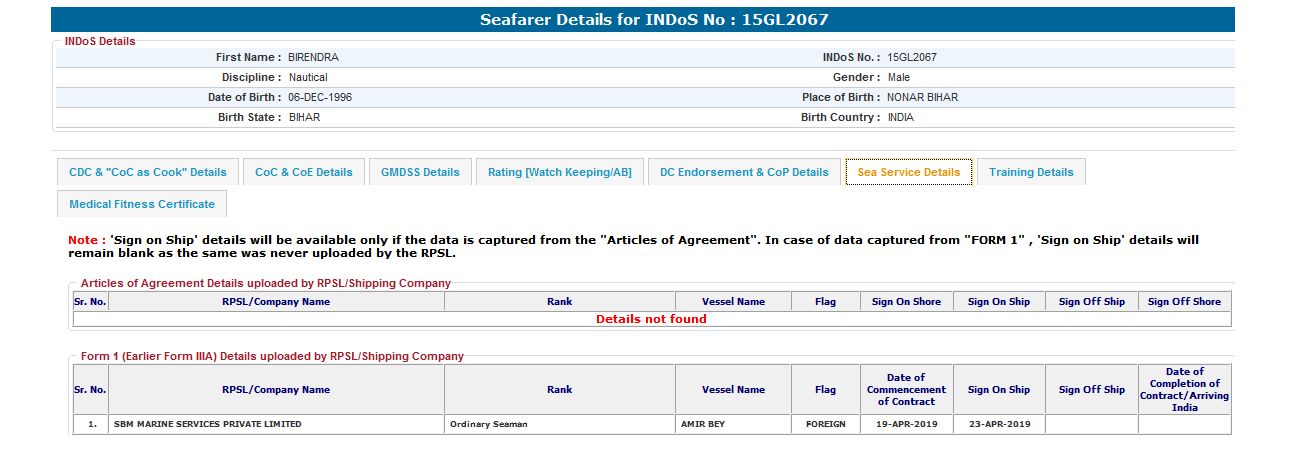Go to DC Endorsement & CoP Details tab
The image size is (1302, 460).
coord(744,172)
